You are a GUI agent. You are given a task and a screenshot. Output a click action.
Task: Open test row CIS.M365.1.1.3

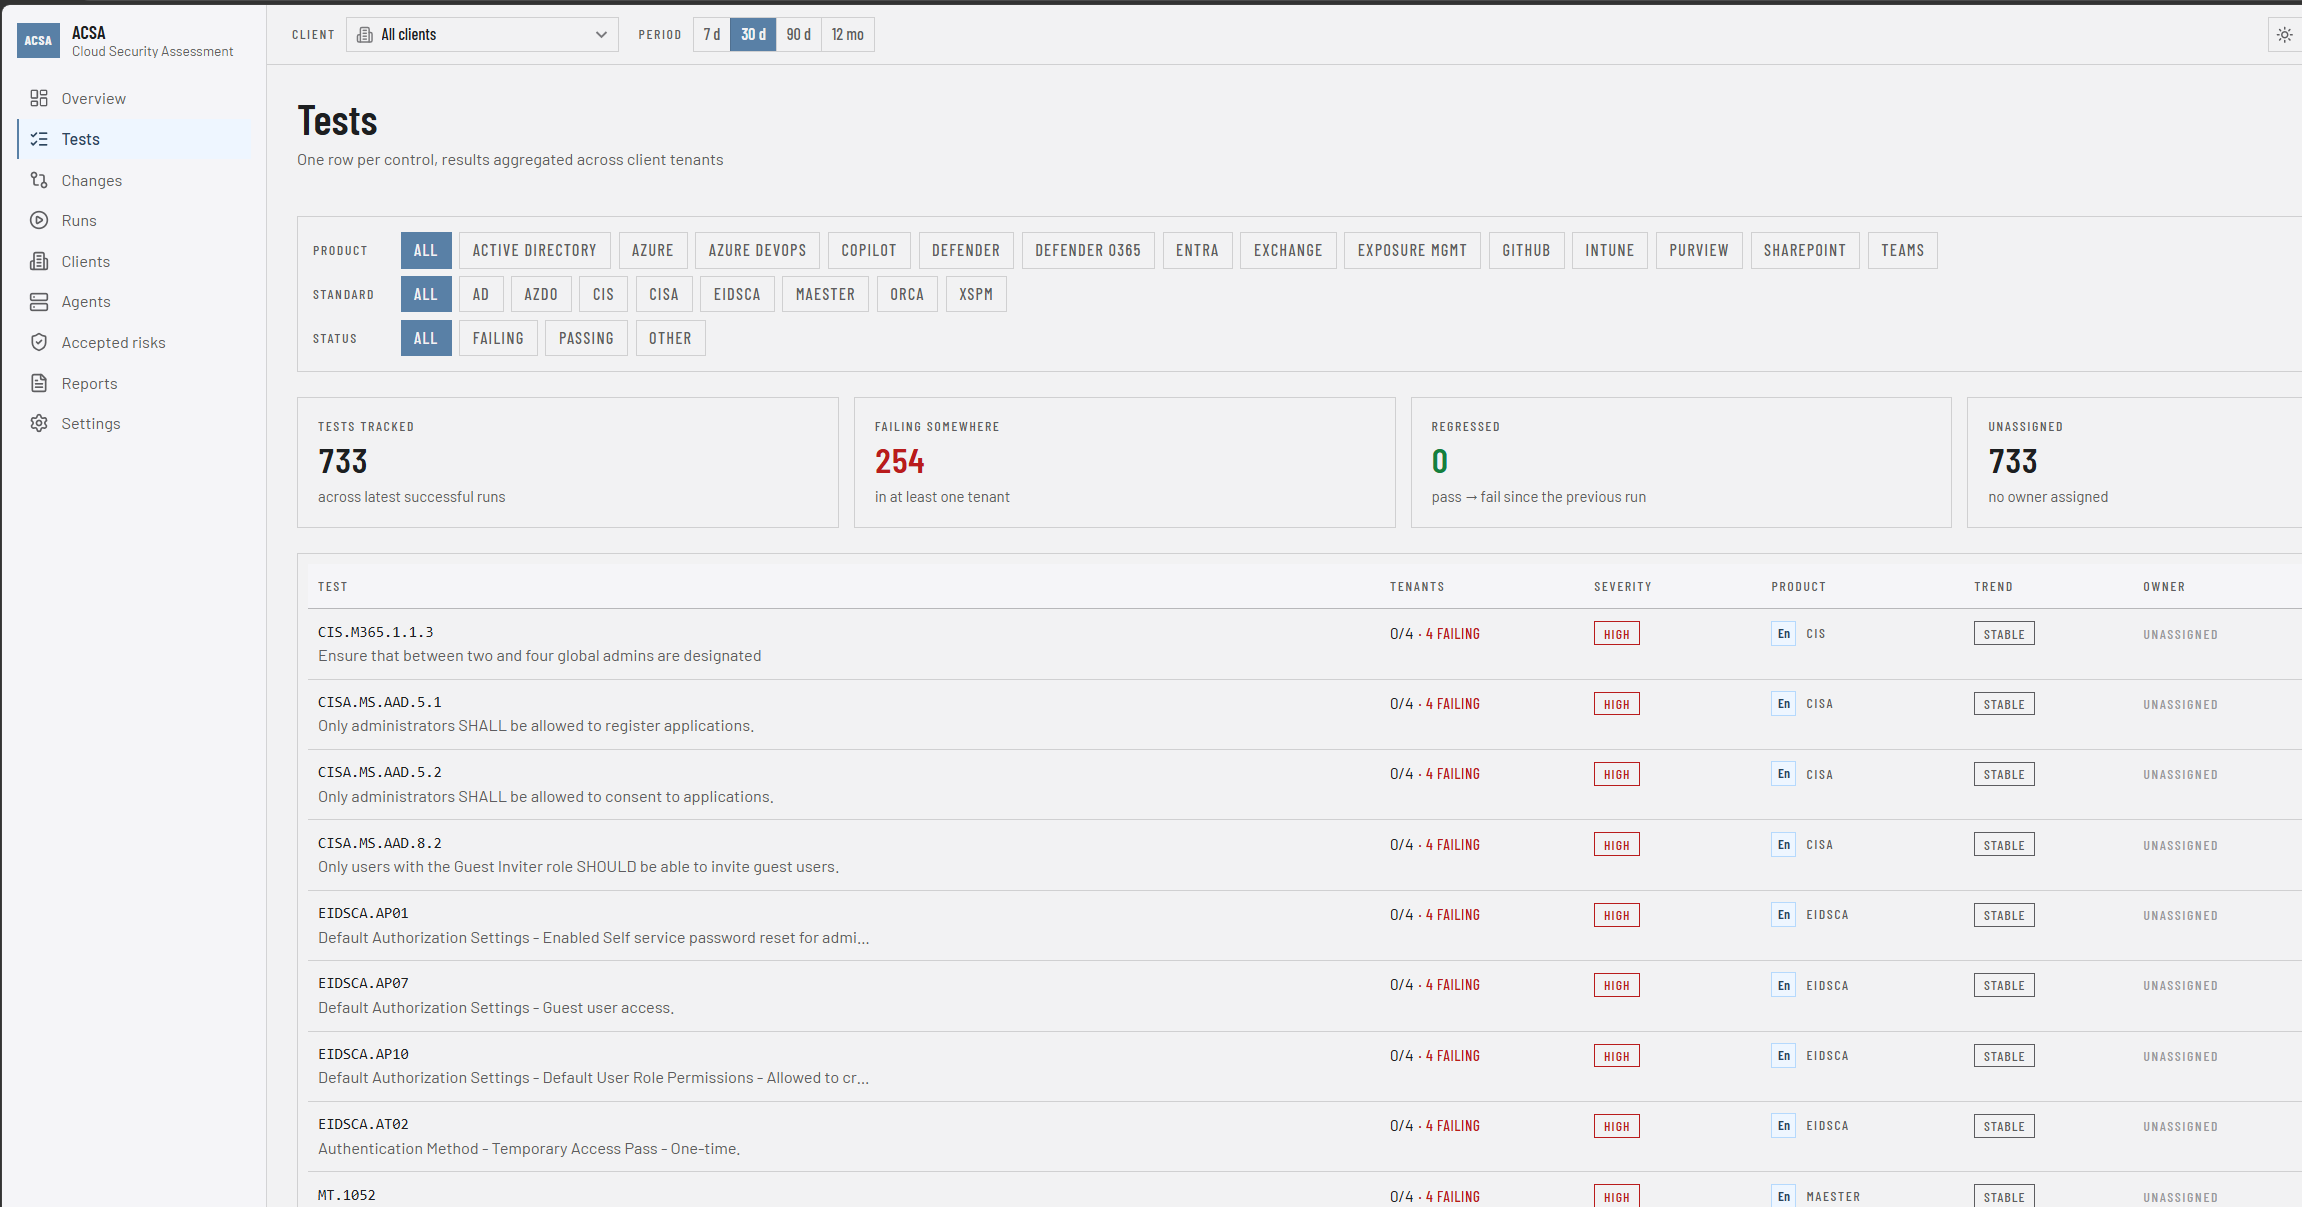[1304, 644]
